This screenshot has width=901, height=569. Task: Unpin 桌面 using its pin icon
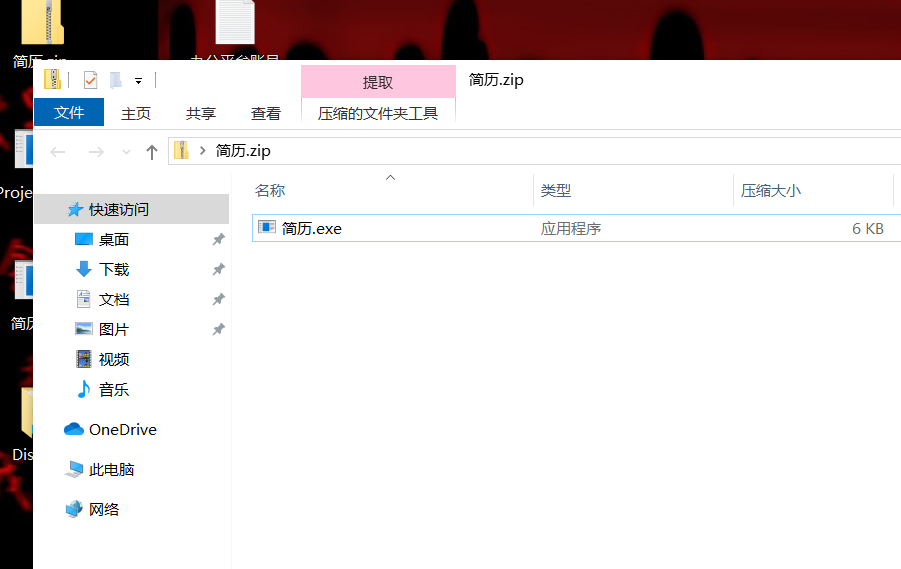[x=219, y=240]
